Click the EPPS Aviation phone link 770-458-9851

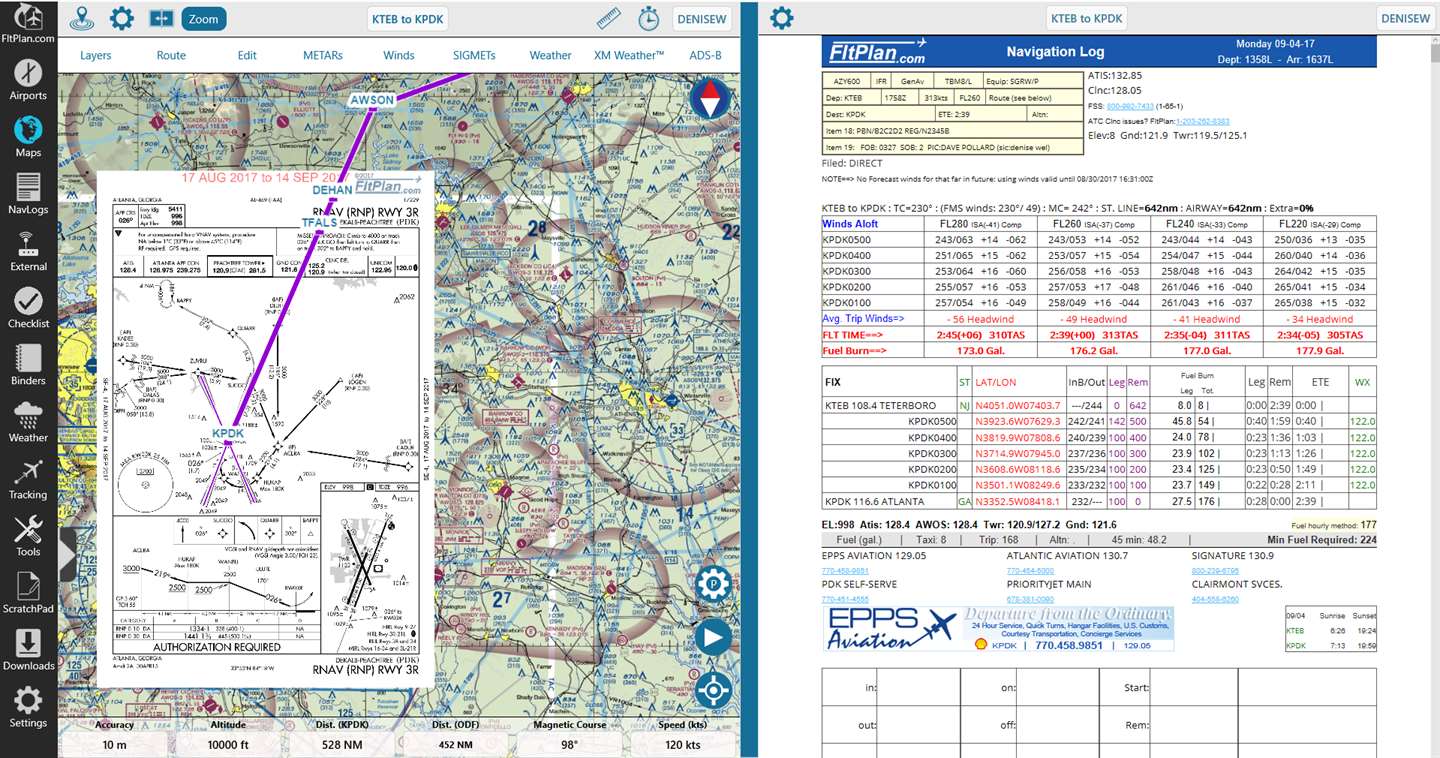point(845,571)
